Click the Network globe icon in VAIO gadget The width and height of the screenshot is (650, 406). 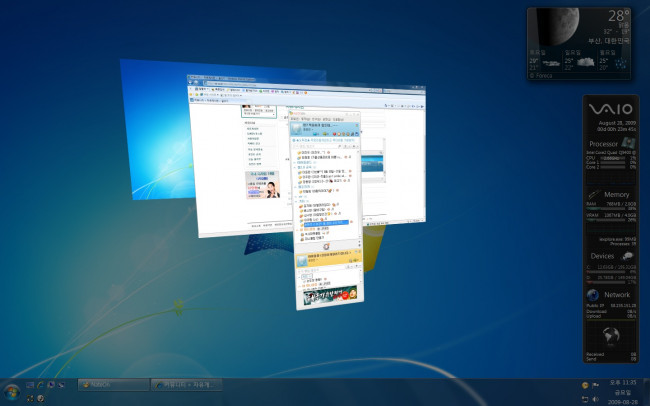[x=593, y=295]
